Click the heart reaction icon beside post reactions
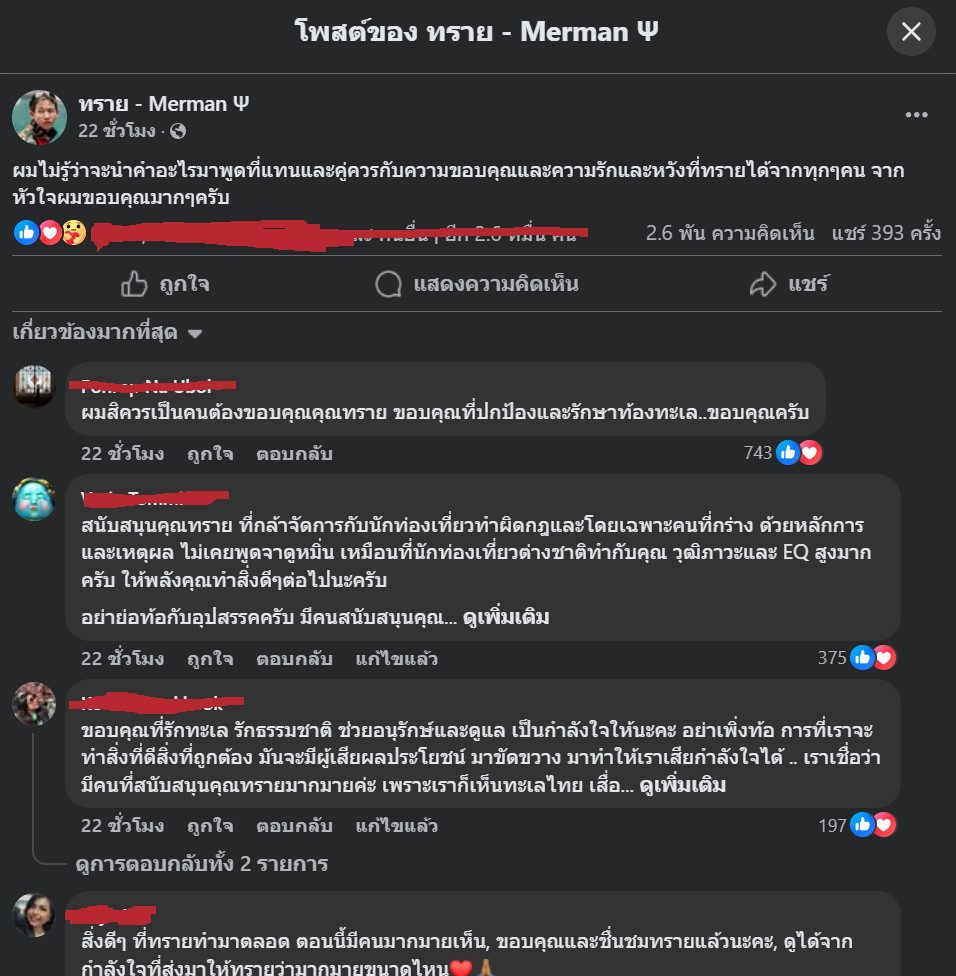This screenshot has height=976, width=956. click(50, 233)
